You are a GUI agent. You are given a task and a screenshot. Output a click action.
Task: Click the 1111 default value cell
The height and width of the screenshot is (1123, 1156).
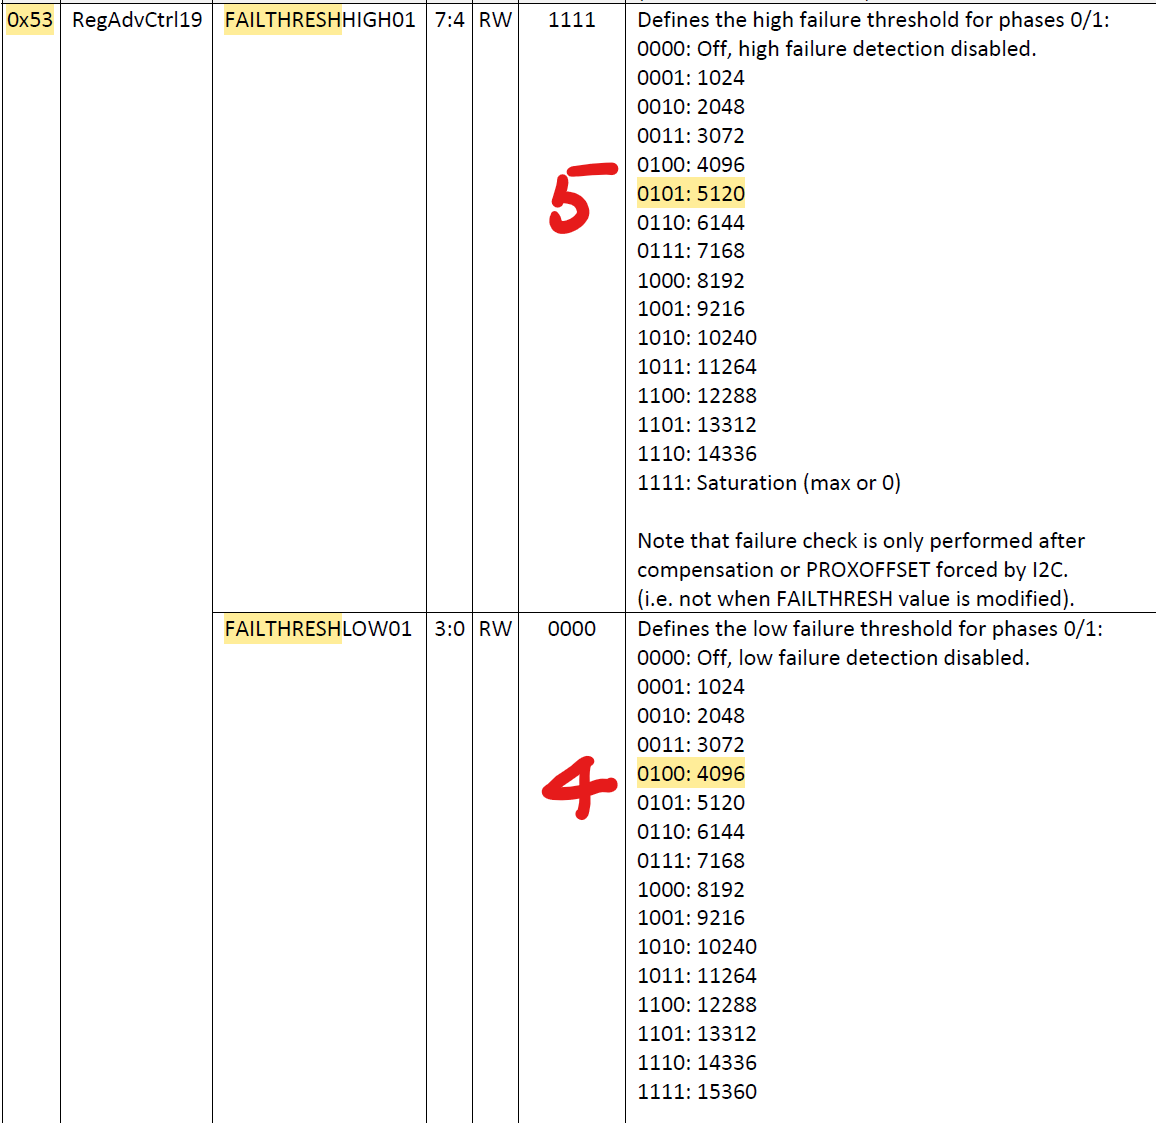[571, 20]
